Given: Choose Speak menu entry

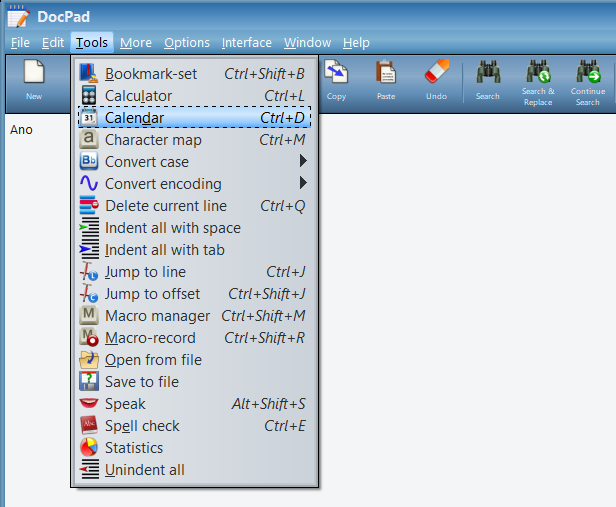Looking at the screenshot, I should click(195, 403).
